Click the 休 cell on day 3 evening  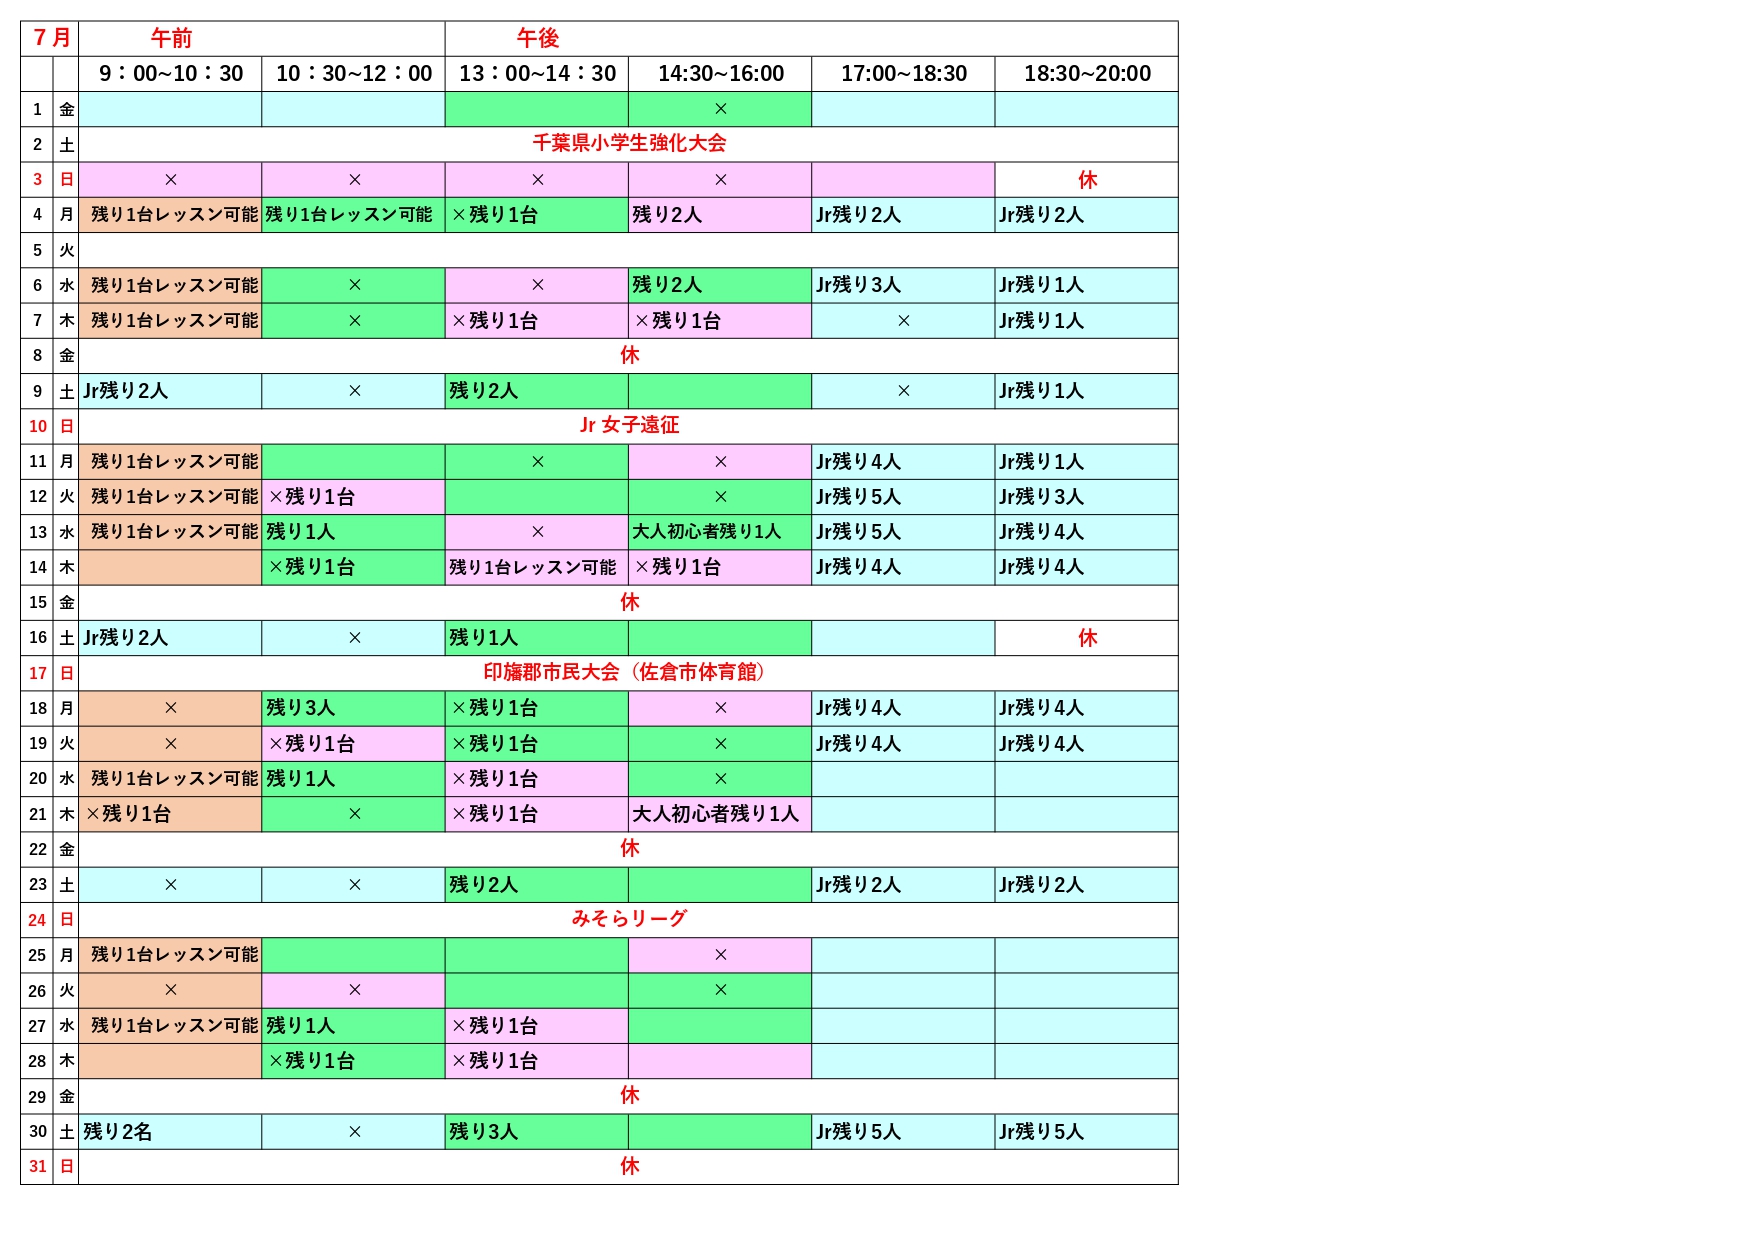tap(1087, 180)
